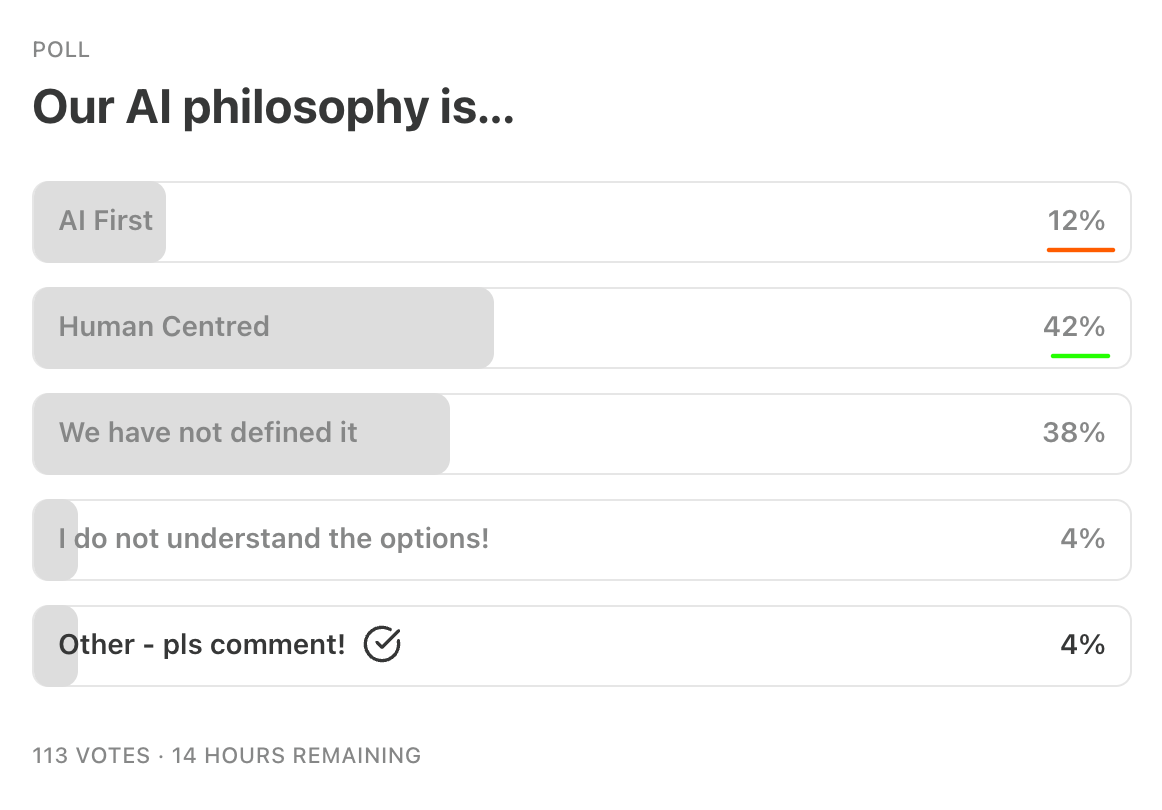Screen dimensions: 1162x810
Task: Click the bold 4% for Other option
Action: coord(1082,645)
